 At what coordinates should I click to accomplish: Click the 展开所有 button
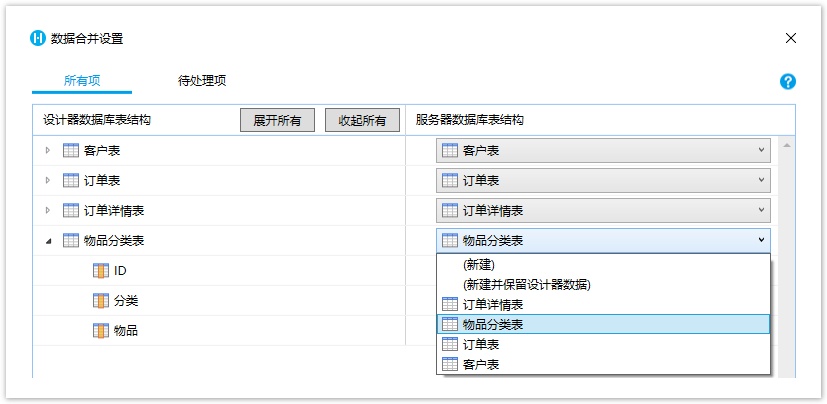coord(277,120)
